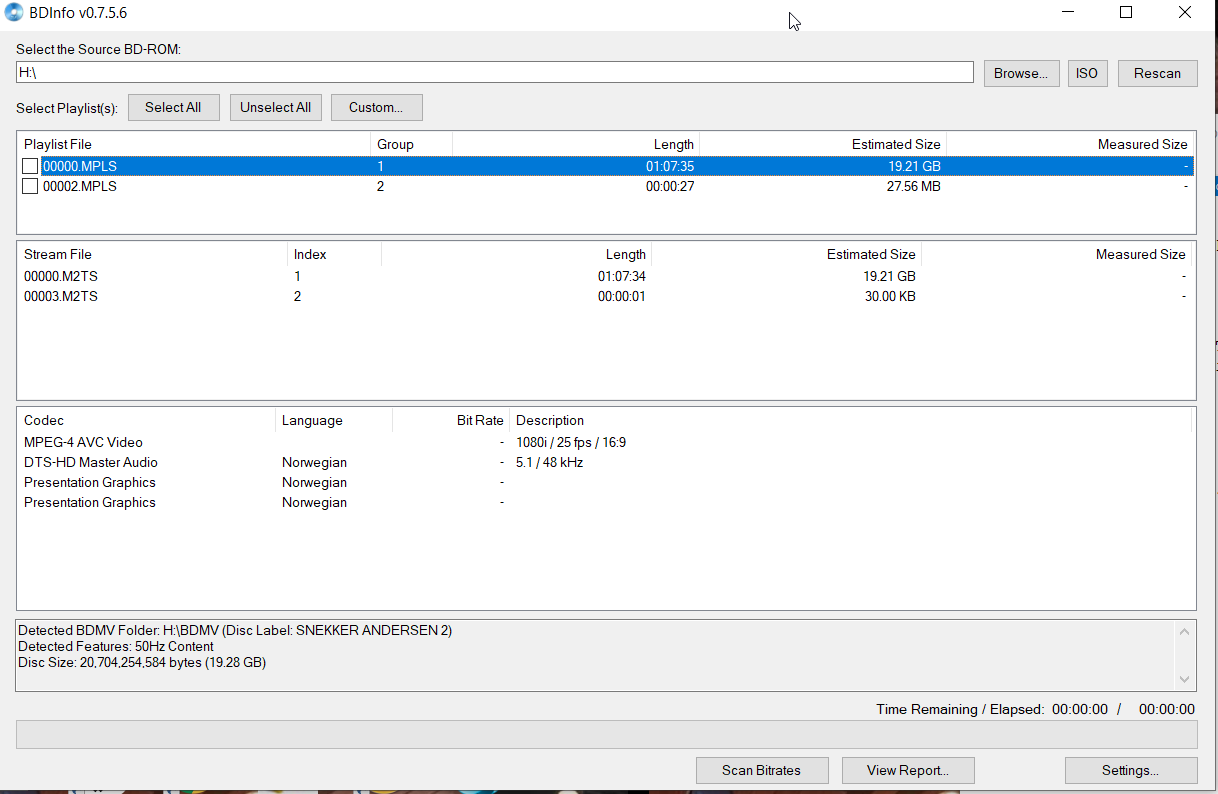
Task: Sort by Playlist File column header
Action: coord(194,144)
